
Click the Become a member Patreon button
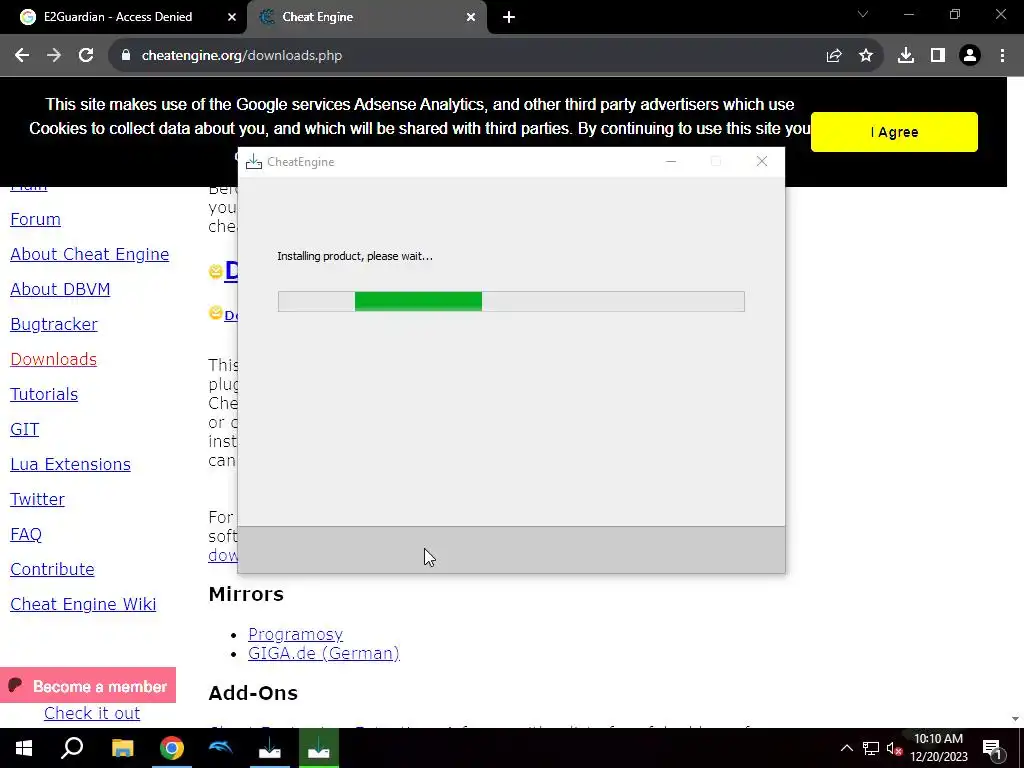88,686
